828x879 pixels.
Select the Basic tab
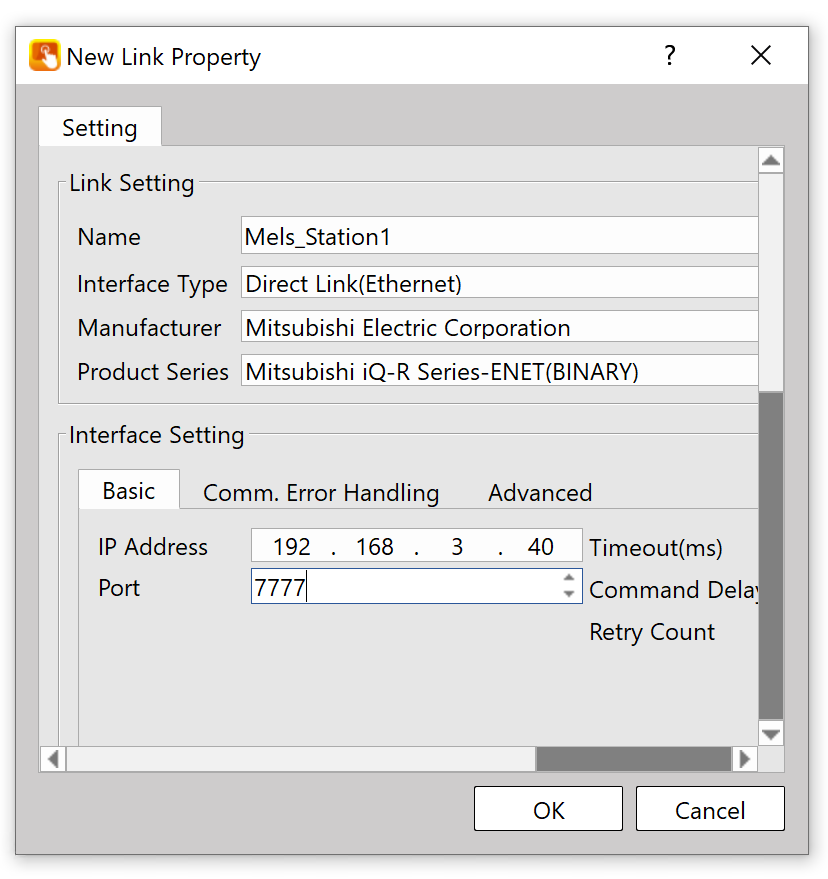[x=129, y=491]
